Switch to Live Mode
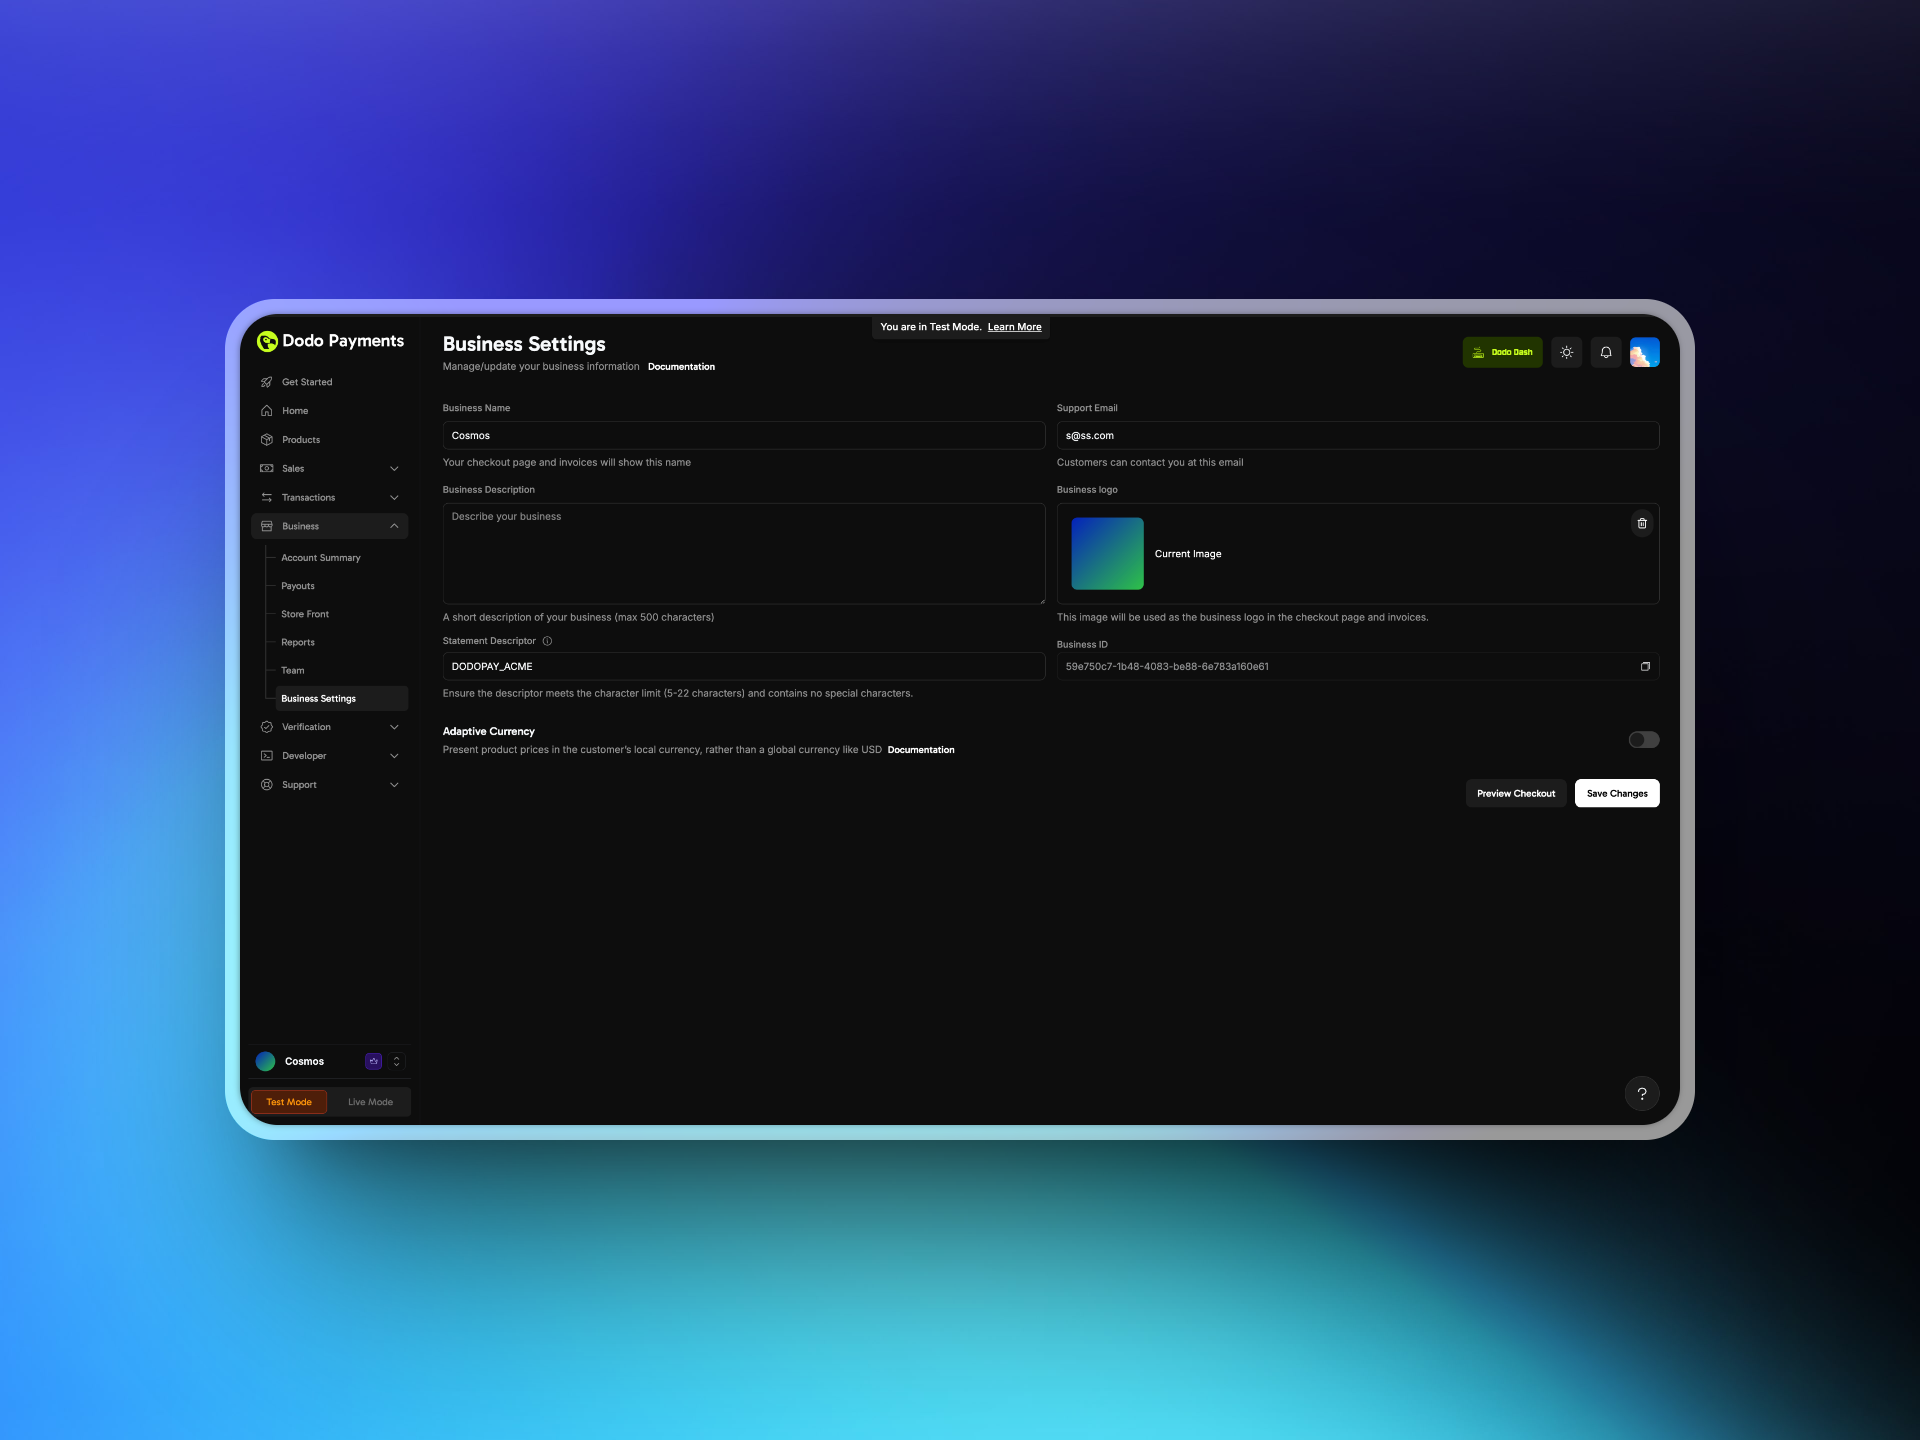Viewport: 1920px width, 1440px height. [x=370, y=1102]
